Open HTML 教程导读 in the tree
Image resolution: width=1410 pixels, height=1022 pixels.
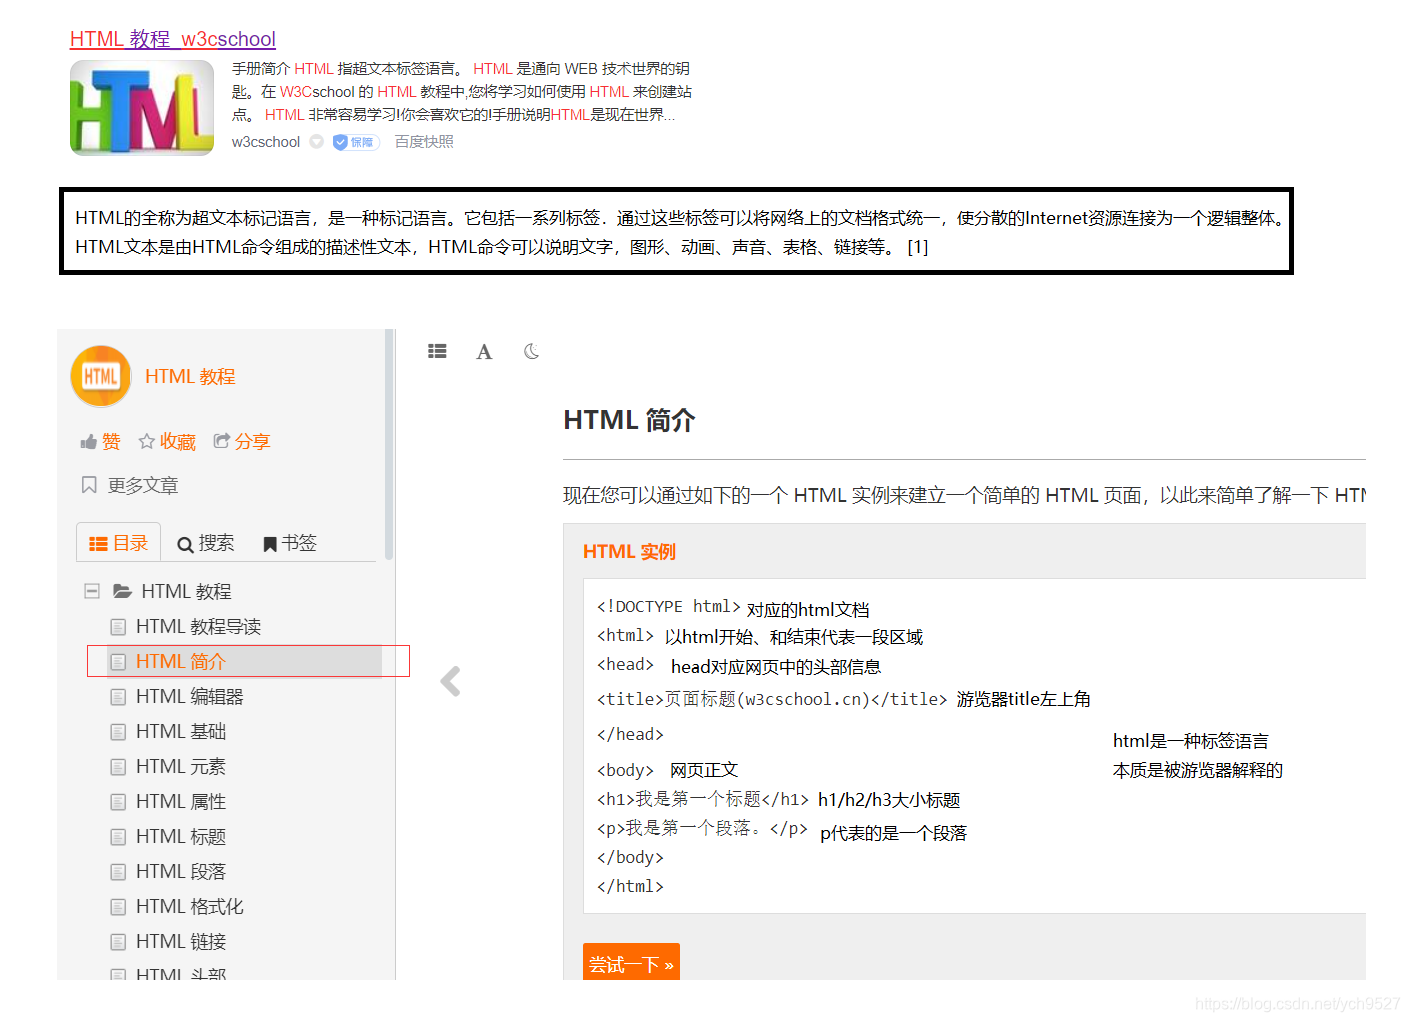click(x=198, y=626)
